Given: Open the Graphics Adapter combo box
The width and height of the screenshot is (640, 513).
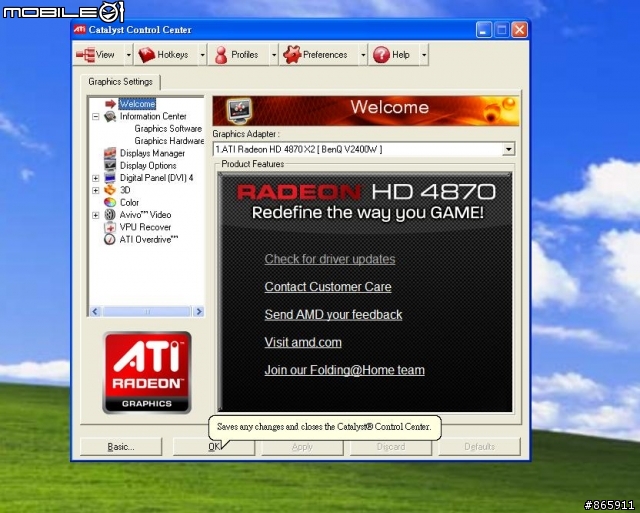Looking at the screenshot, I should (508, 149).
